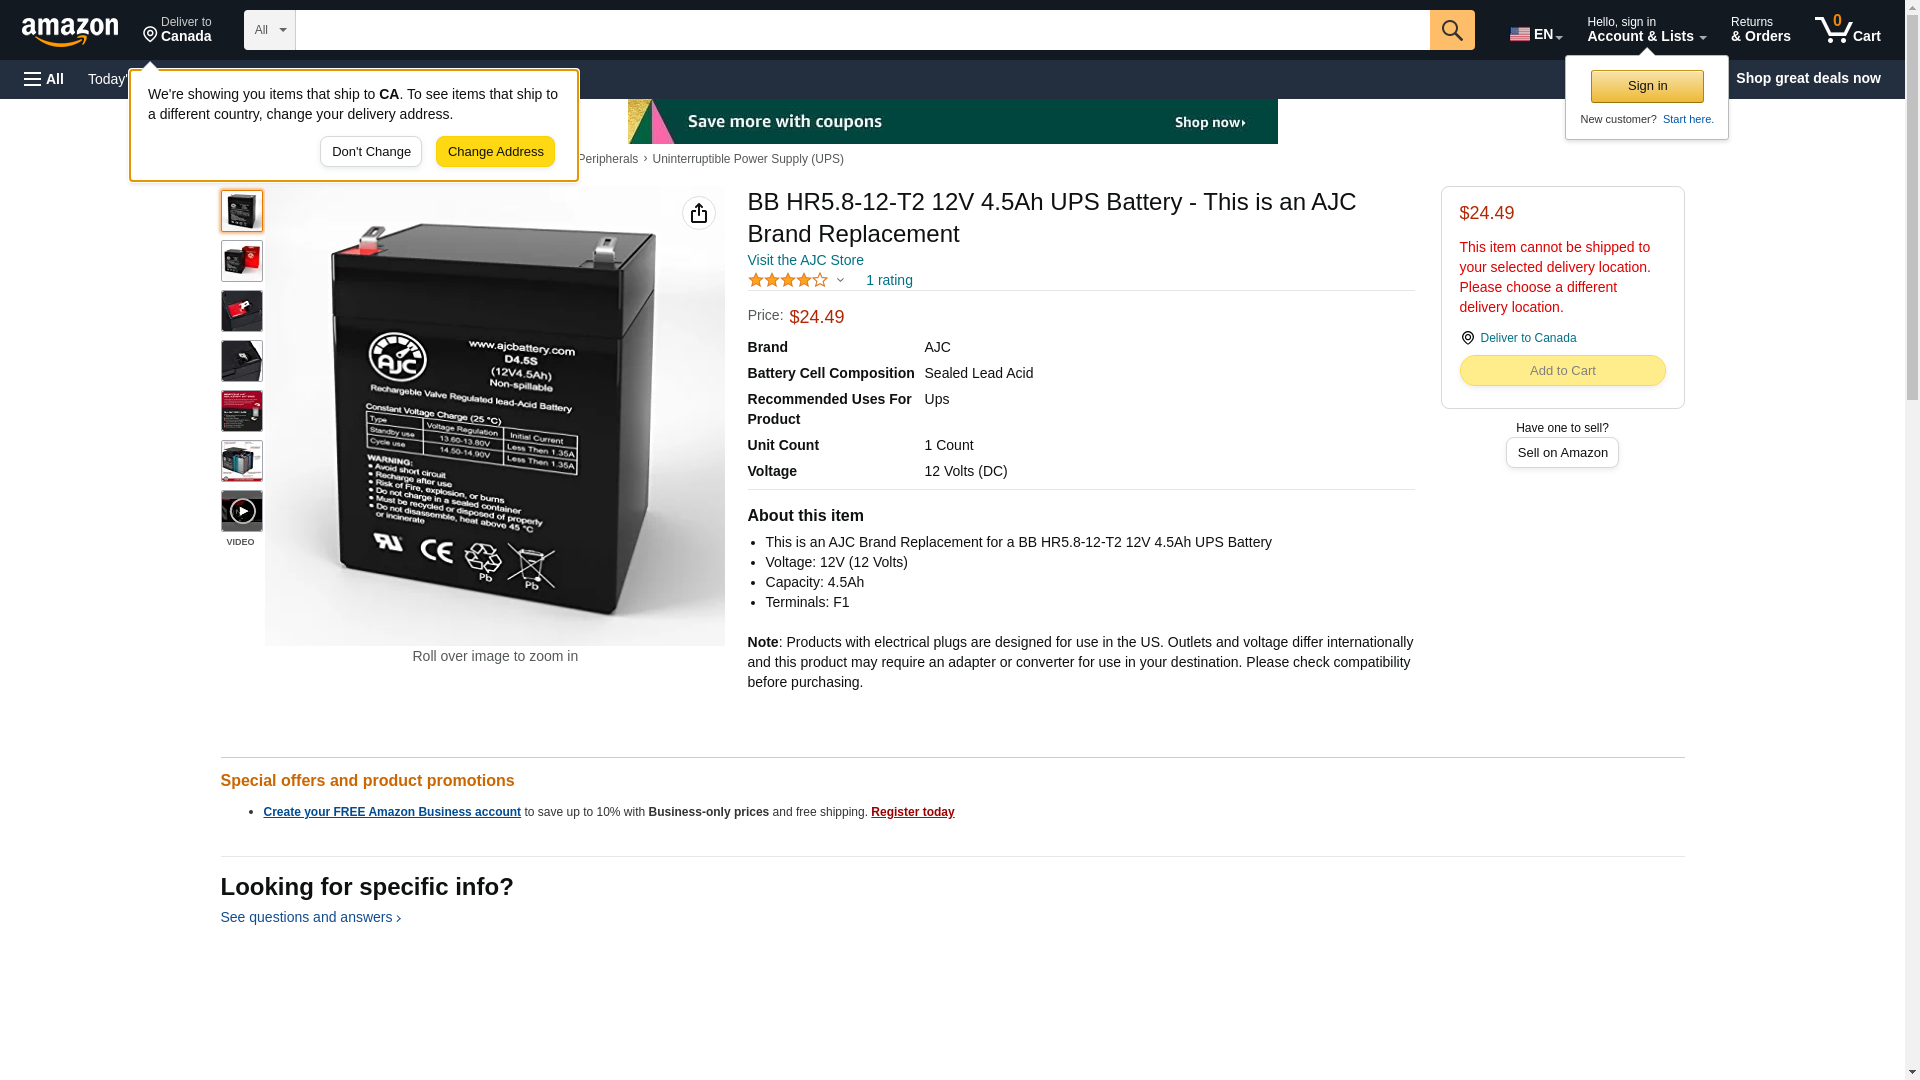The height and width of the screenshot is (1080, 1920).
Task: Click the share icon on product image
Action: [699, 213]
